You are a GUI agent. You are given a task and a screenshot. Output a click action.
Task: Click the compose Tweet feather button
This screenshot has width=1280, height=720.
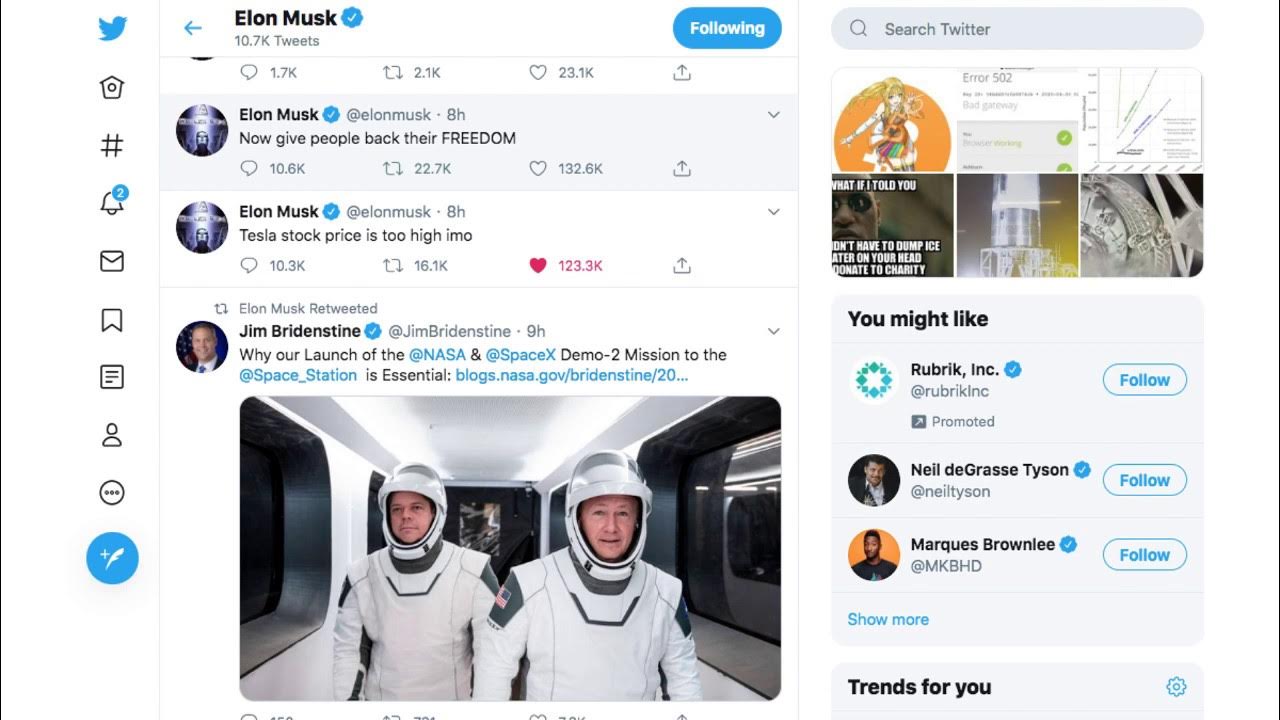[112, 558]
